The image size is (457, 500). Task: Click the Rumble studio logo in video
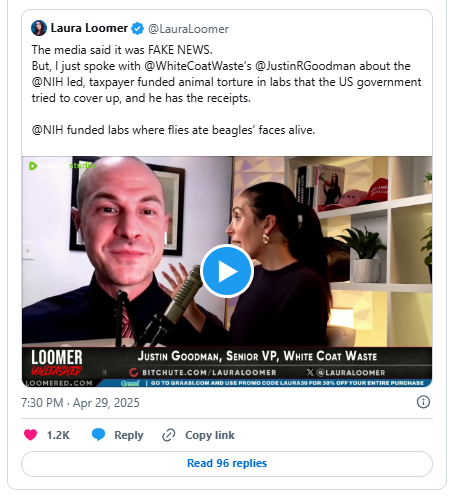click(62, 165)
